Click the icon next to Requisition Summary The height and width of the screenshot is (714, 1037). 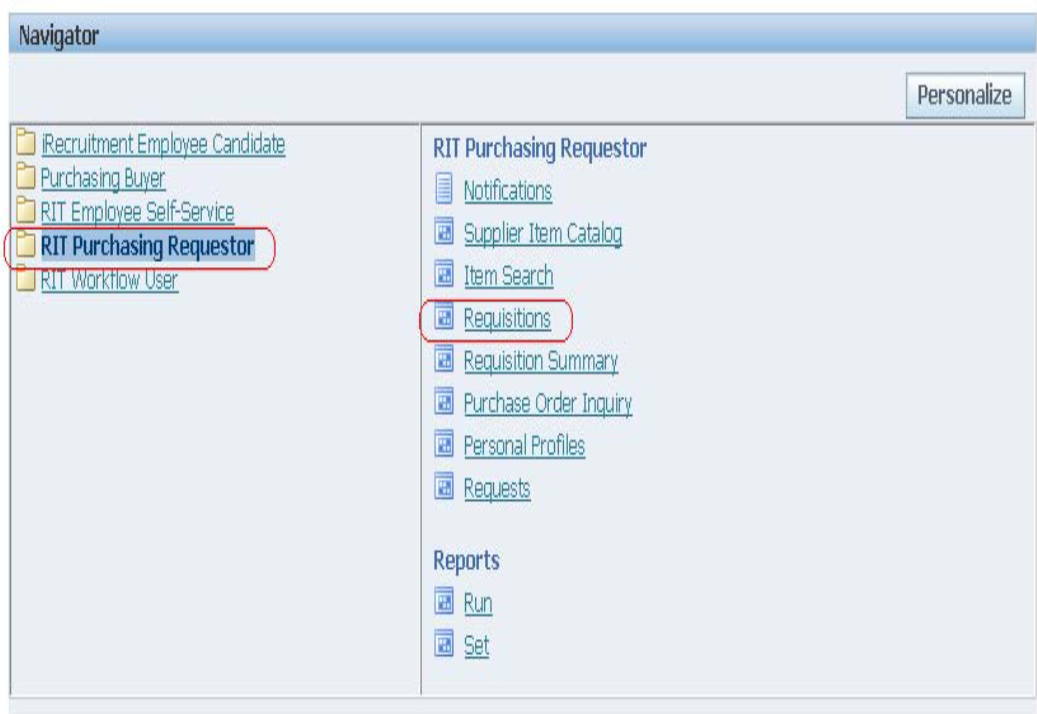(x=444, y=361)
